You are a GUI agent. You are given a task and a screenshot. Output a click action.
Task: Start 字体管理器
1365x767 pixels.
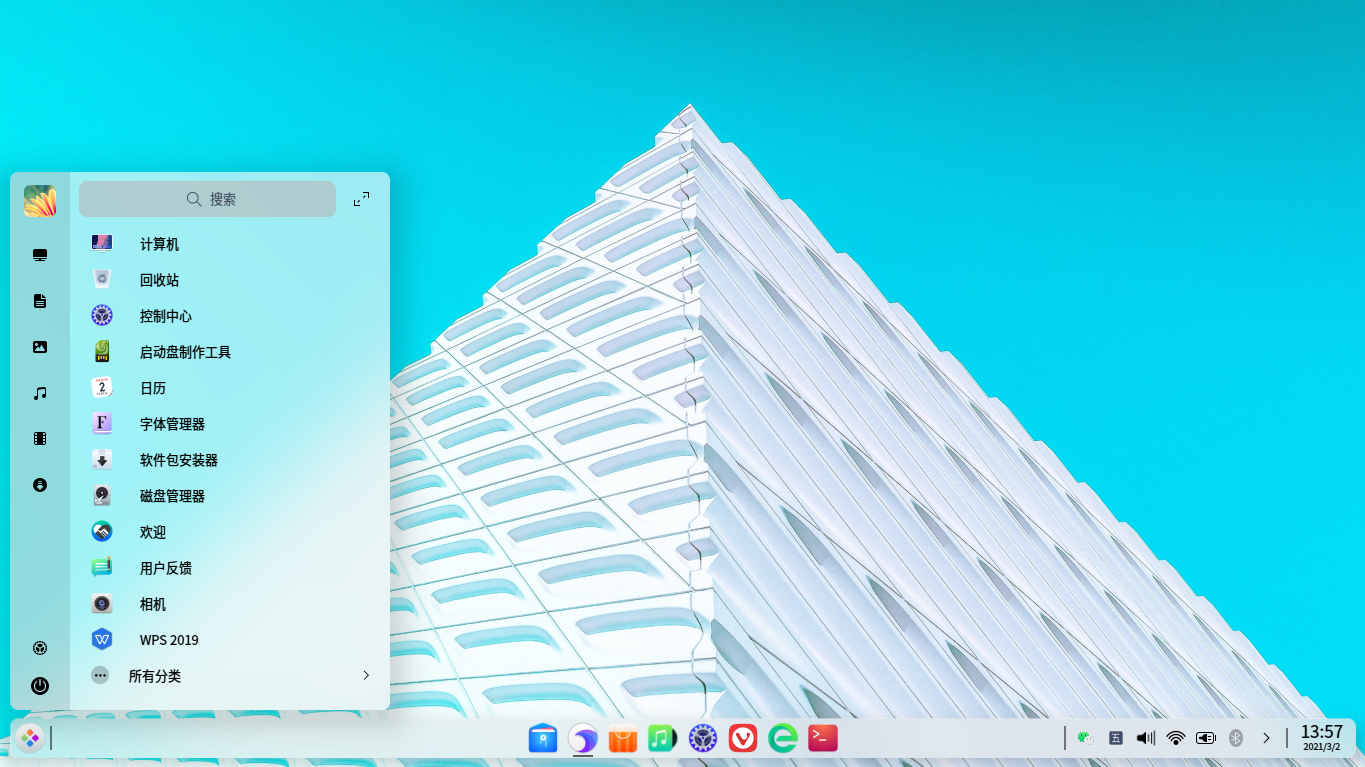coord(230,424)
